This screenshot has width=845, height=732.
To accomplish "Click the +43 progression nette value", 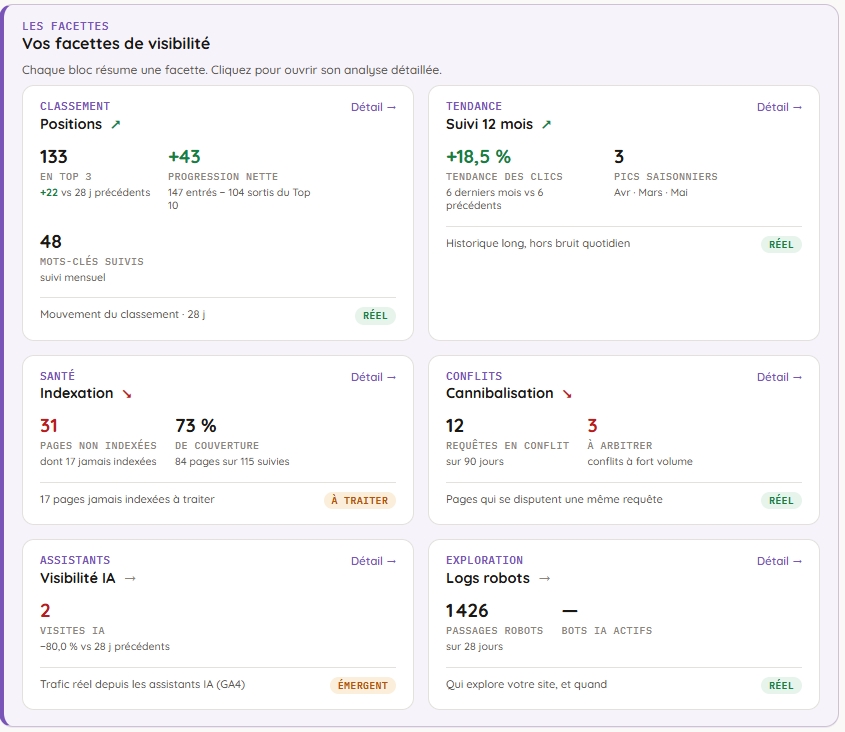I will [184, 157].
